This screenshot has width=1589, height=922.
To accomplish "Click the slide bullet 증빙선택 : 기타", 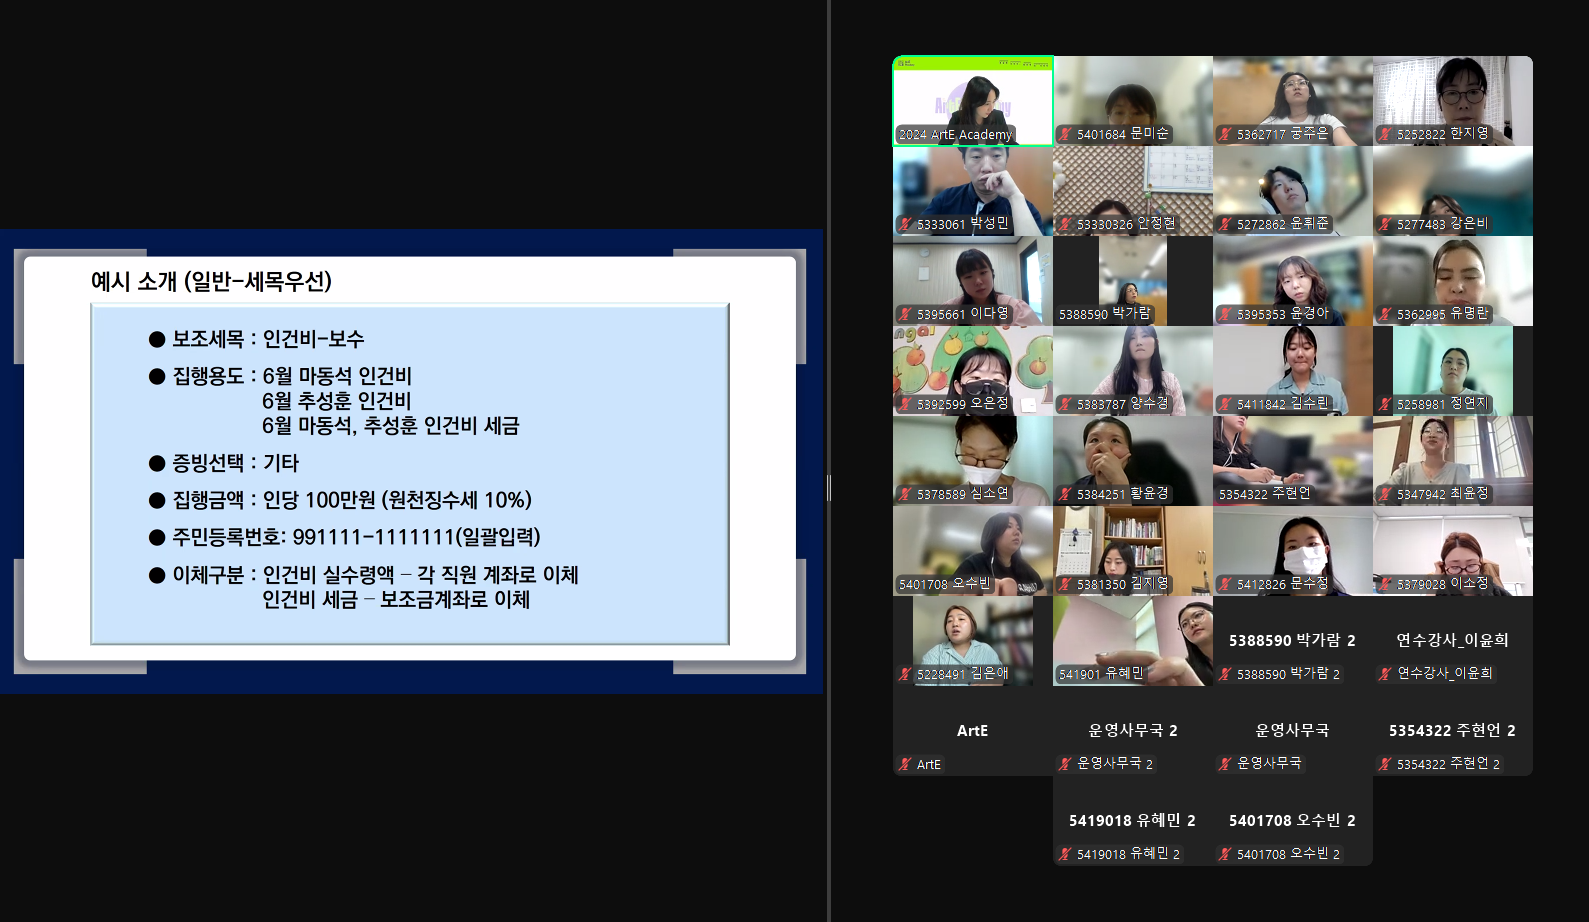I will (236, 463).
